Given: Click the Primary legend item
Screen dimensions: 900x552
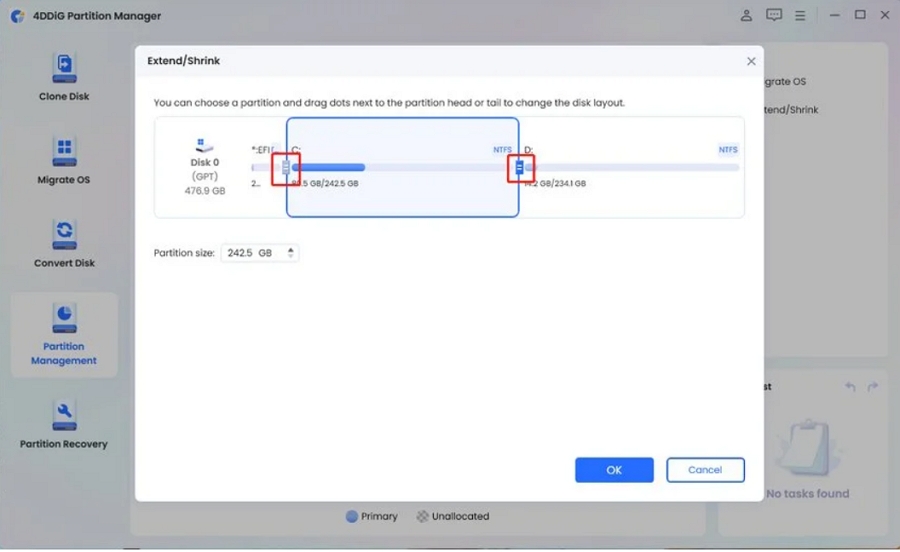Looking at the screenshot, I should coord(372,516).
